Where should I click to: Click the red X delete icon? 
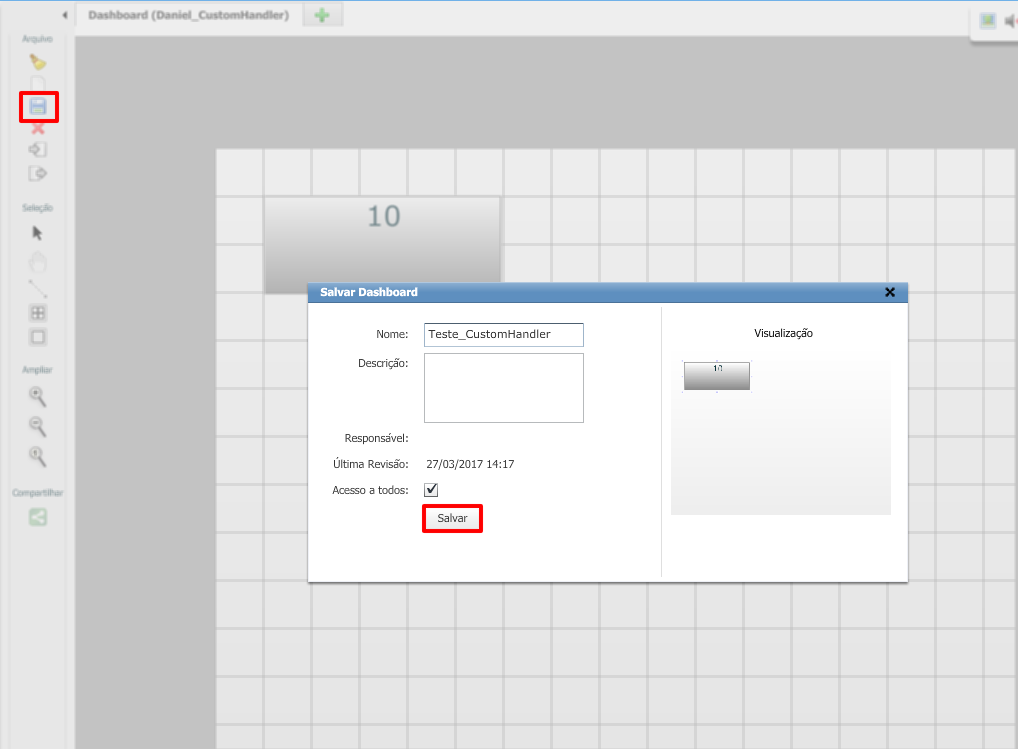[38, 128]
